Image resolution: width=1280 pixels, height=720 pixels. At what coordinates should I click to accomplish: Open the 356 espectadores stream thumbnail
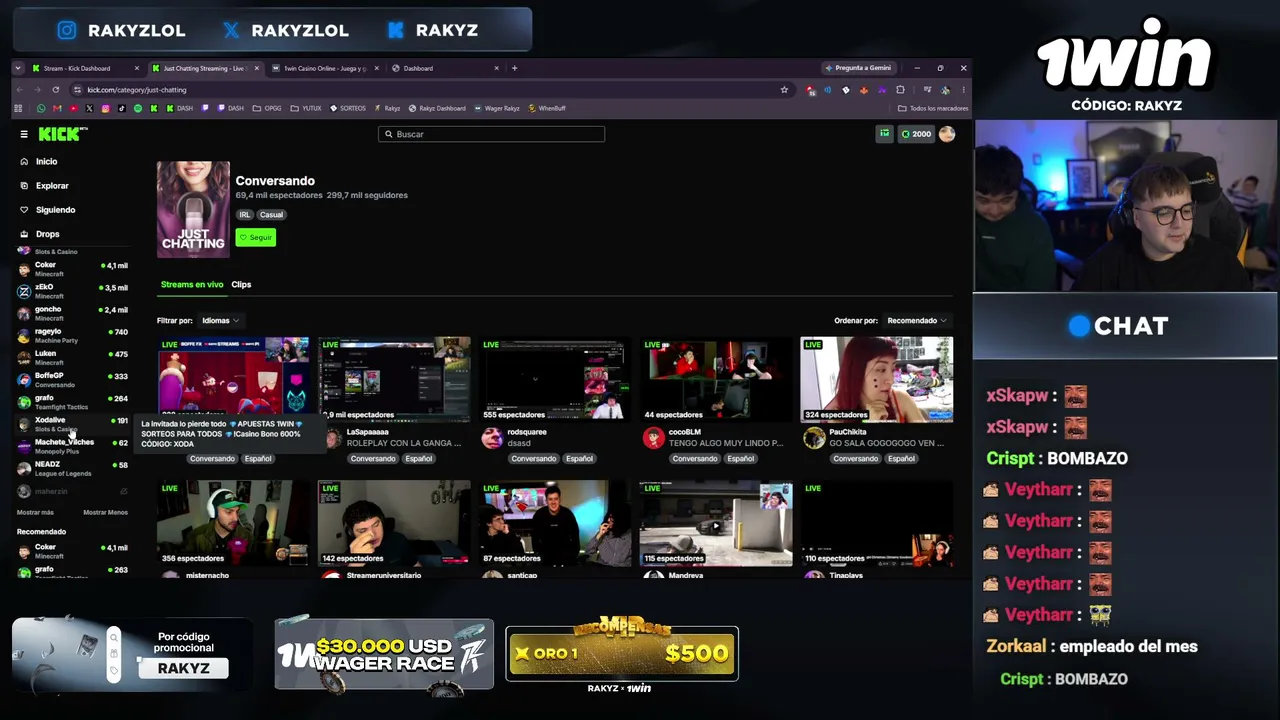(x=233, y=523)
